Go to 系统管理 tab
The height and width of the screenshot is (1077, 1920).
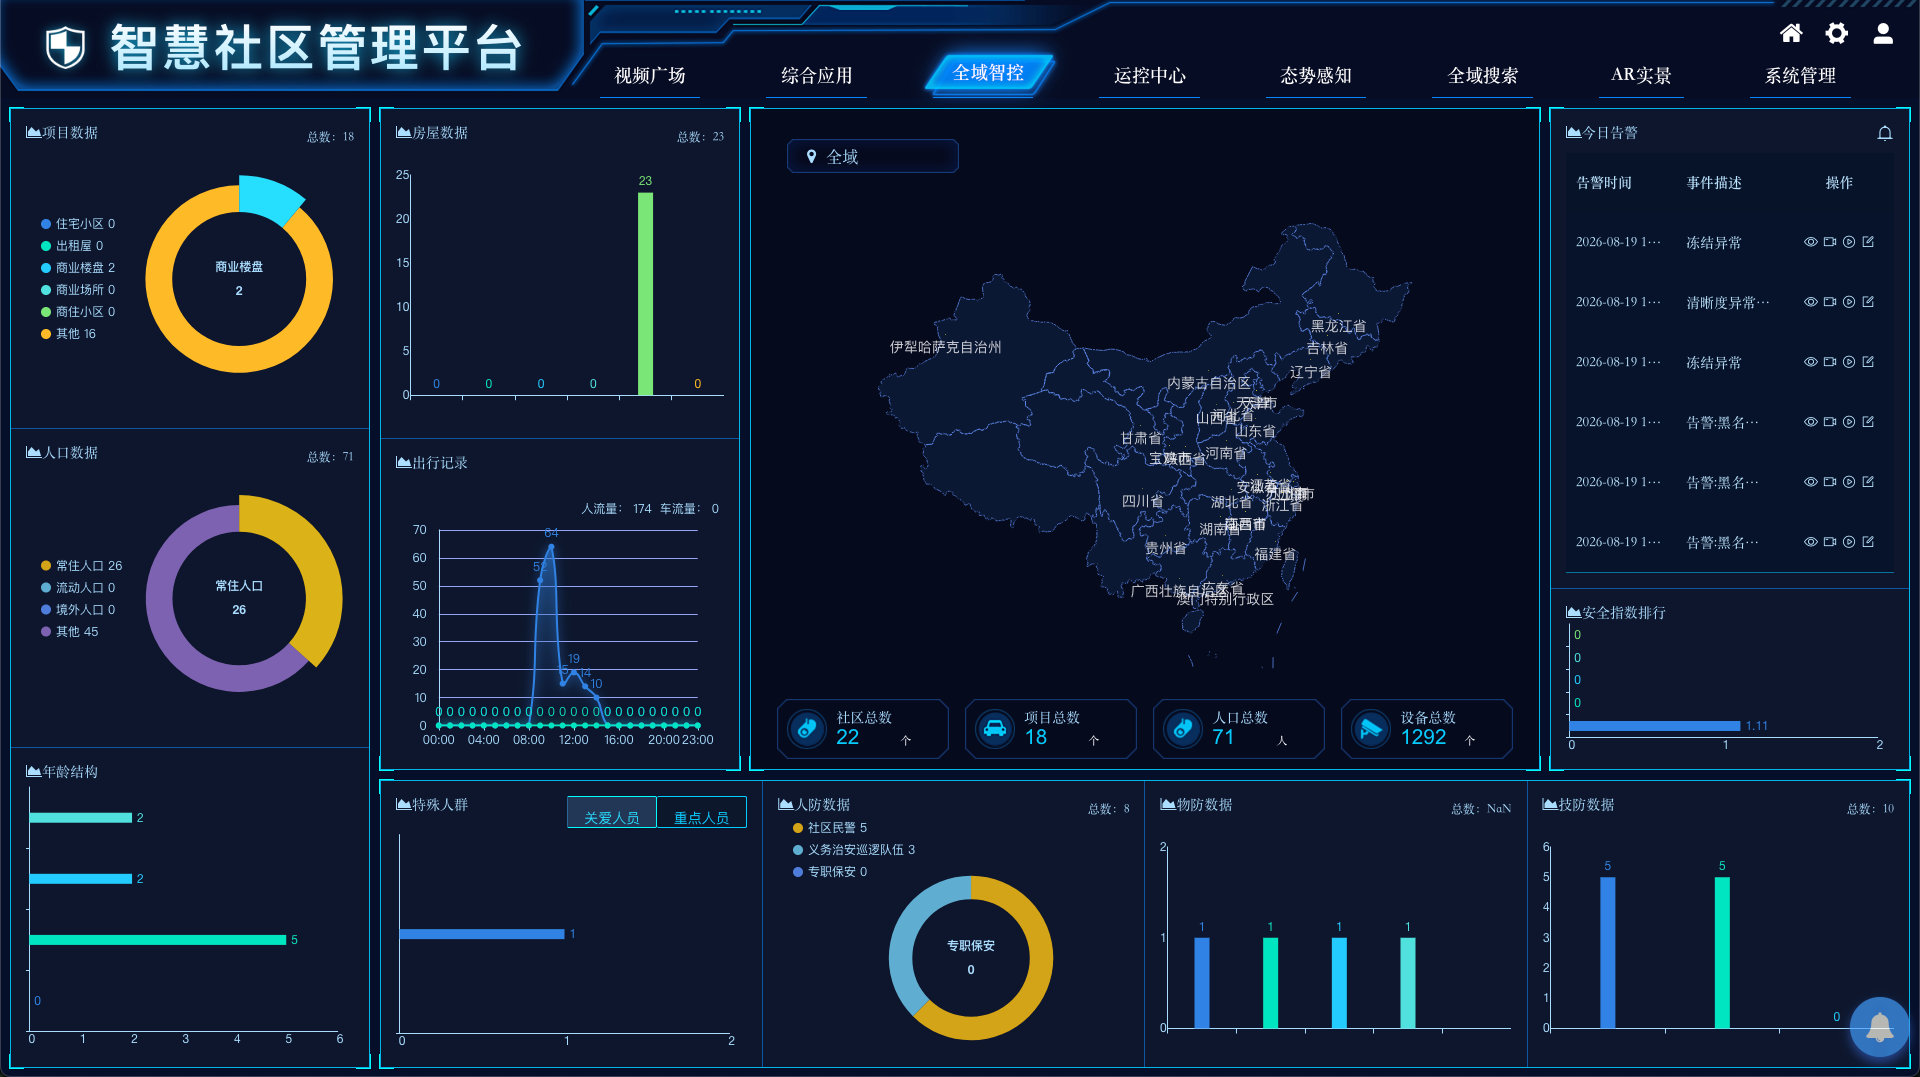pos(1800,76)
